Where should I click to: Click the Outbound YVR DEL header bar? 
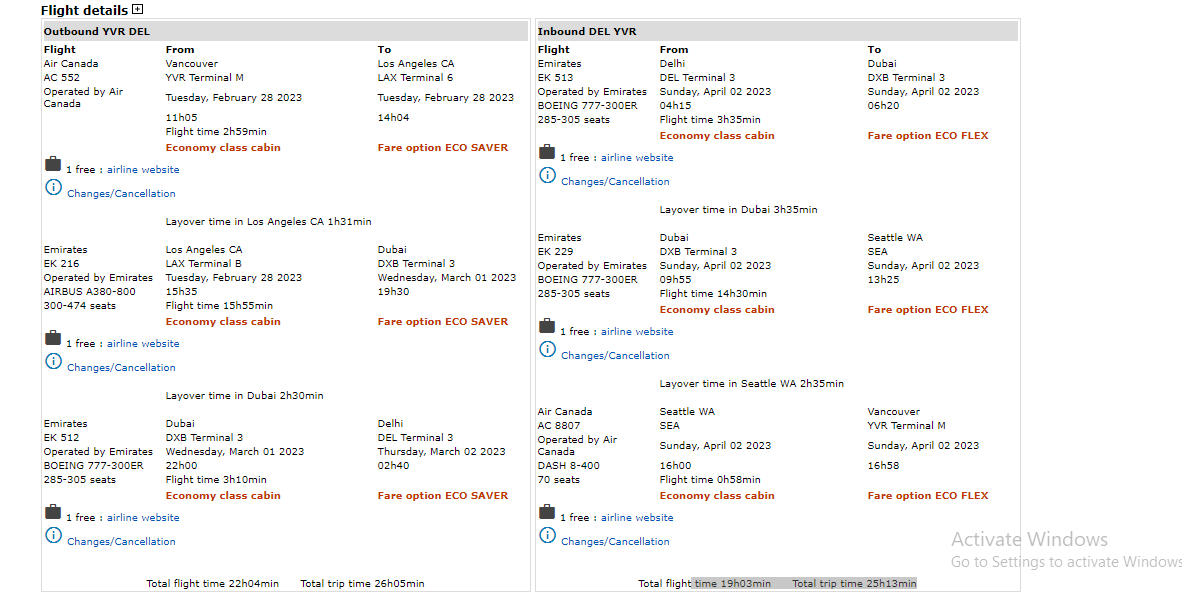point(285,32)
